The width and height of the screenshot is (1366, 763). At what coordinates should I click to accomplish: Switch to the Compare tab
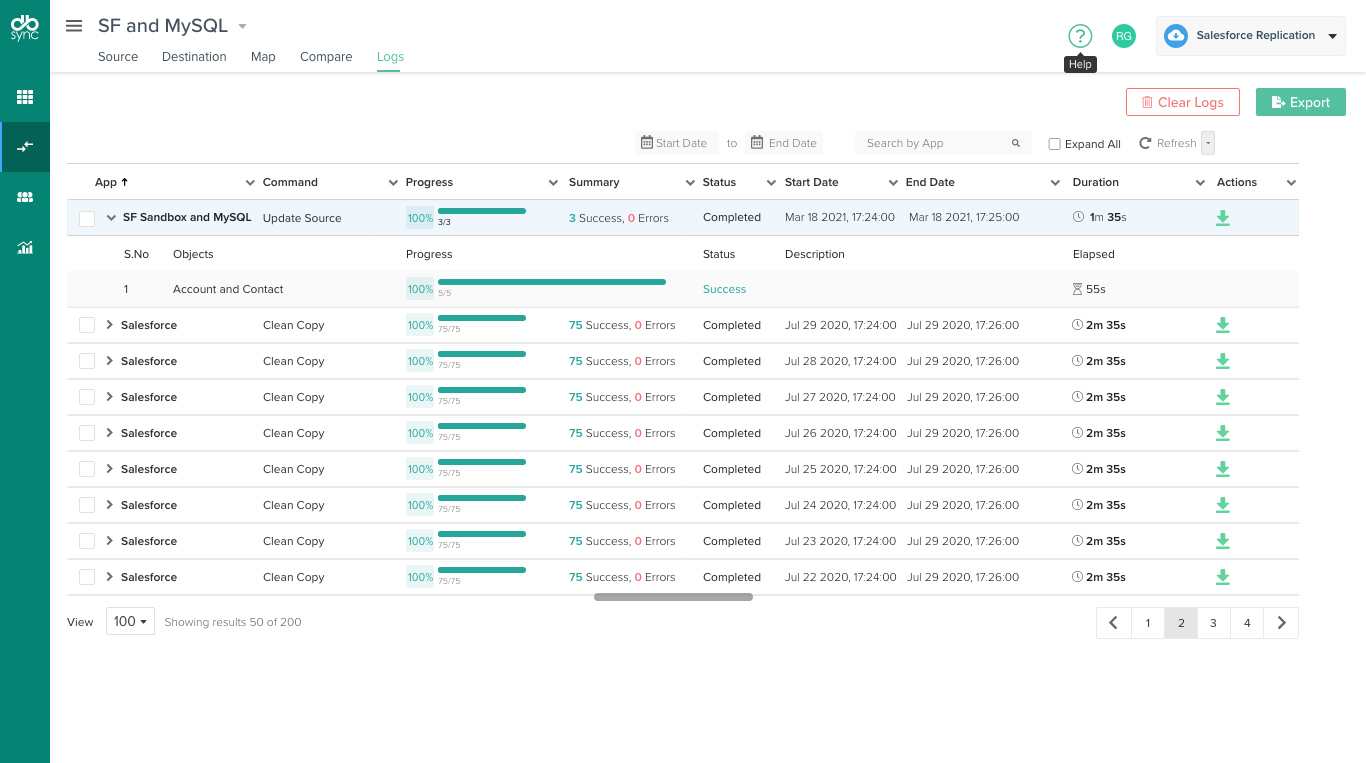coord(326,57)
